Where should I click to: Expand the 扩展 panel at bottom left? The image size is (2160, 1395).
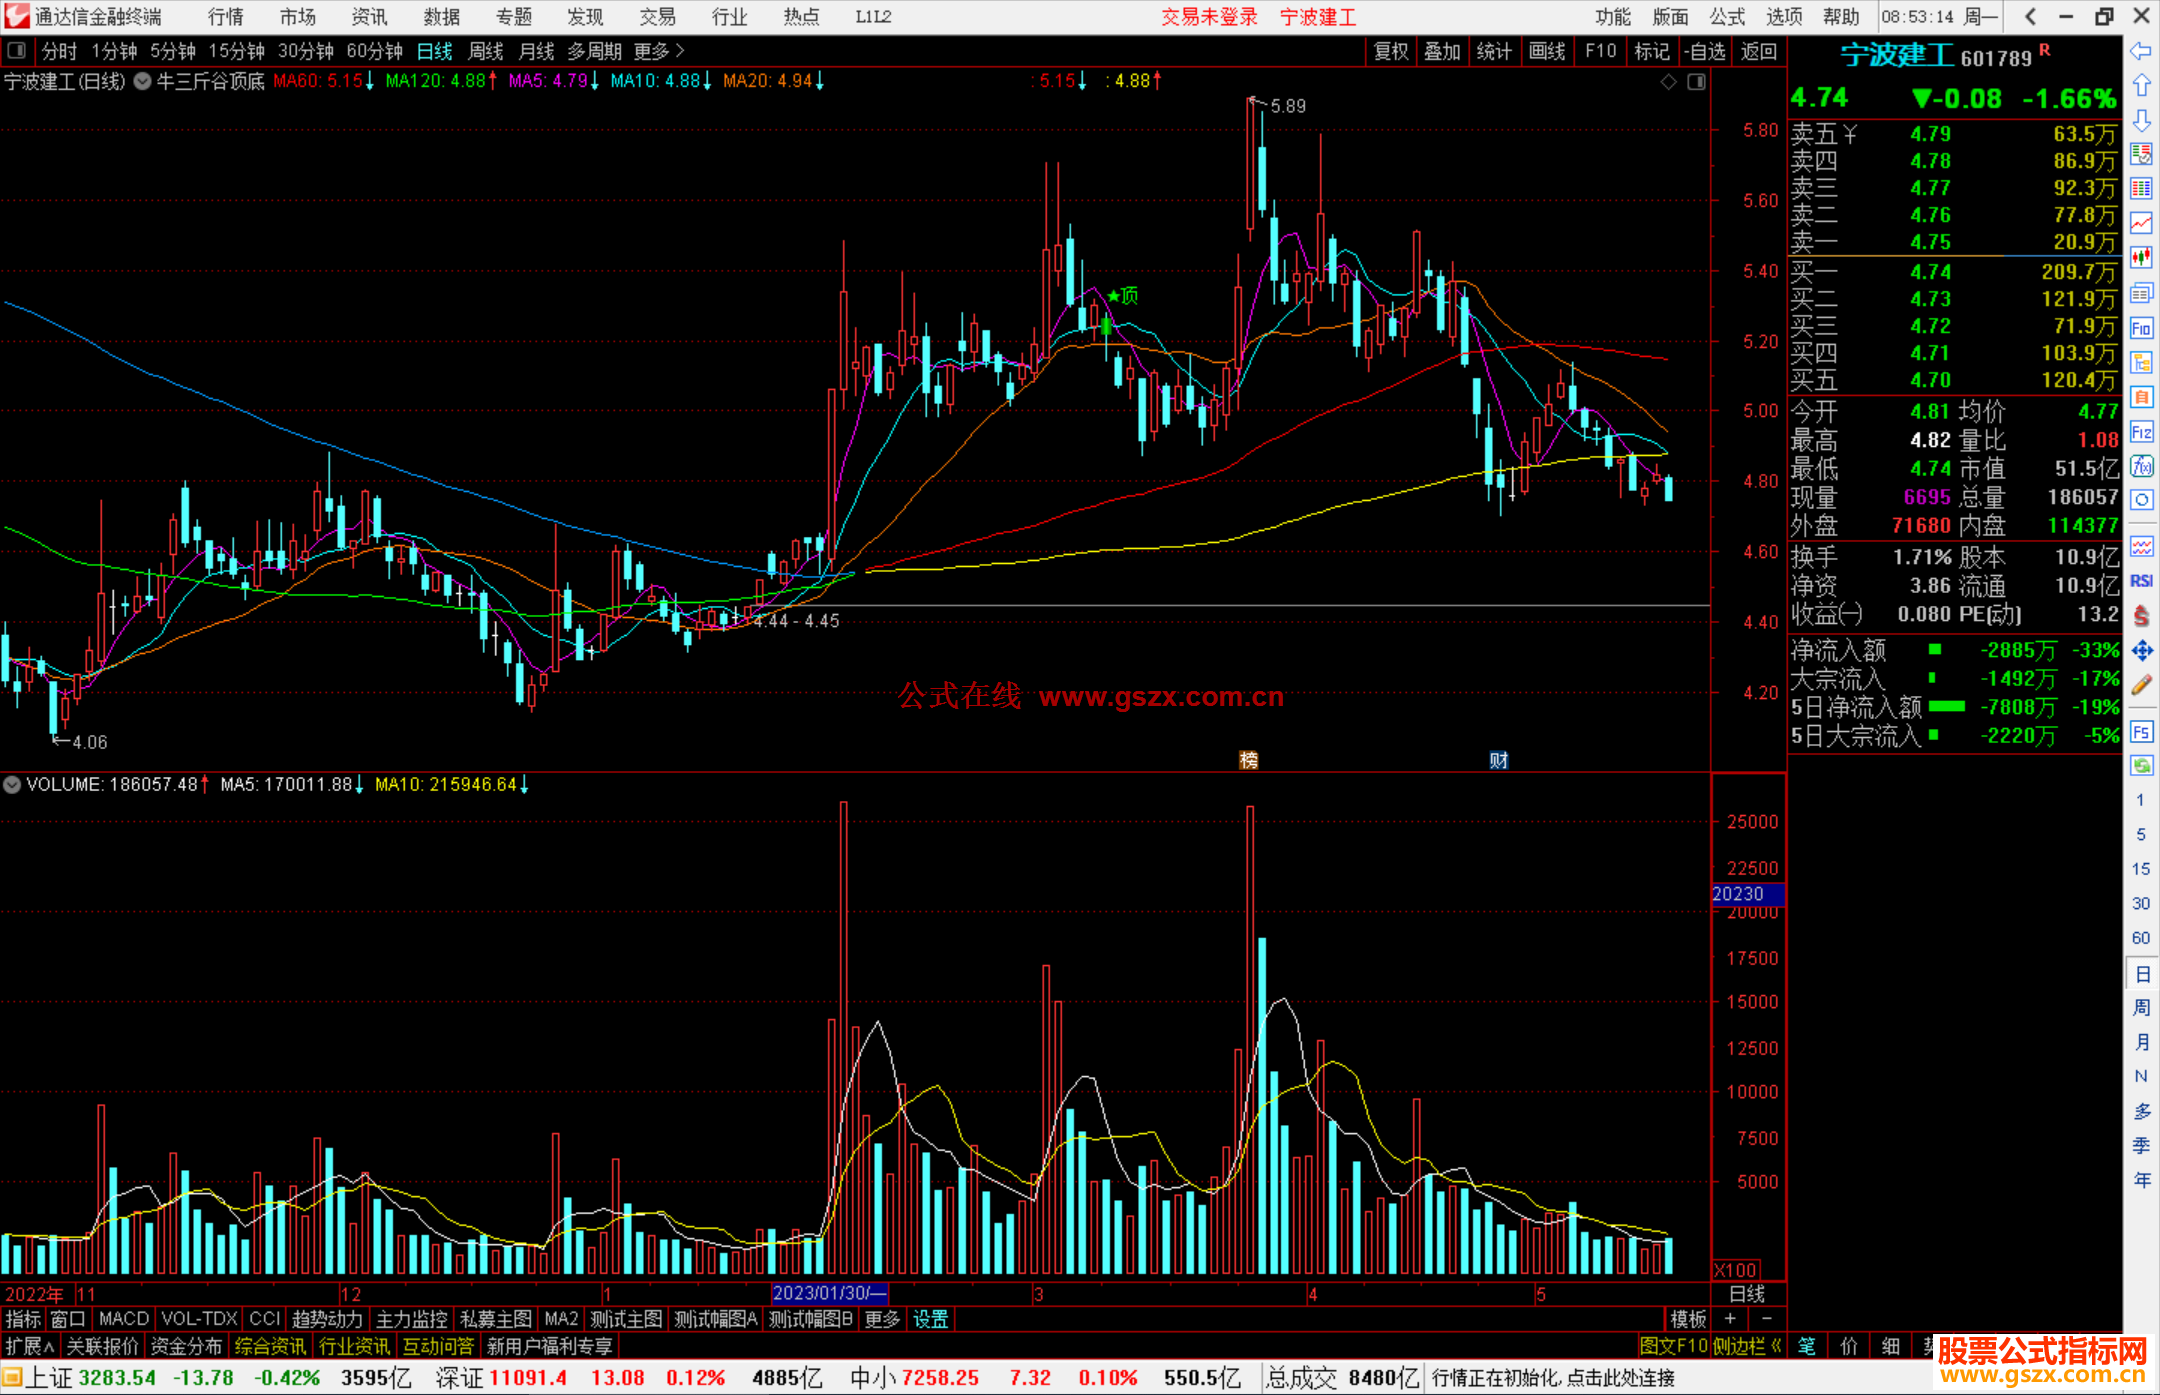pos(30,1346)
